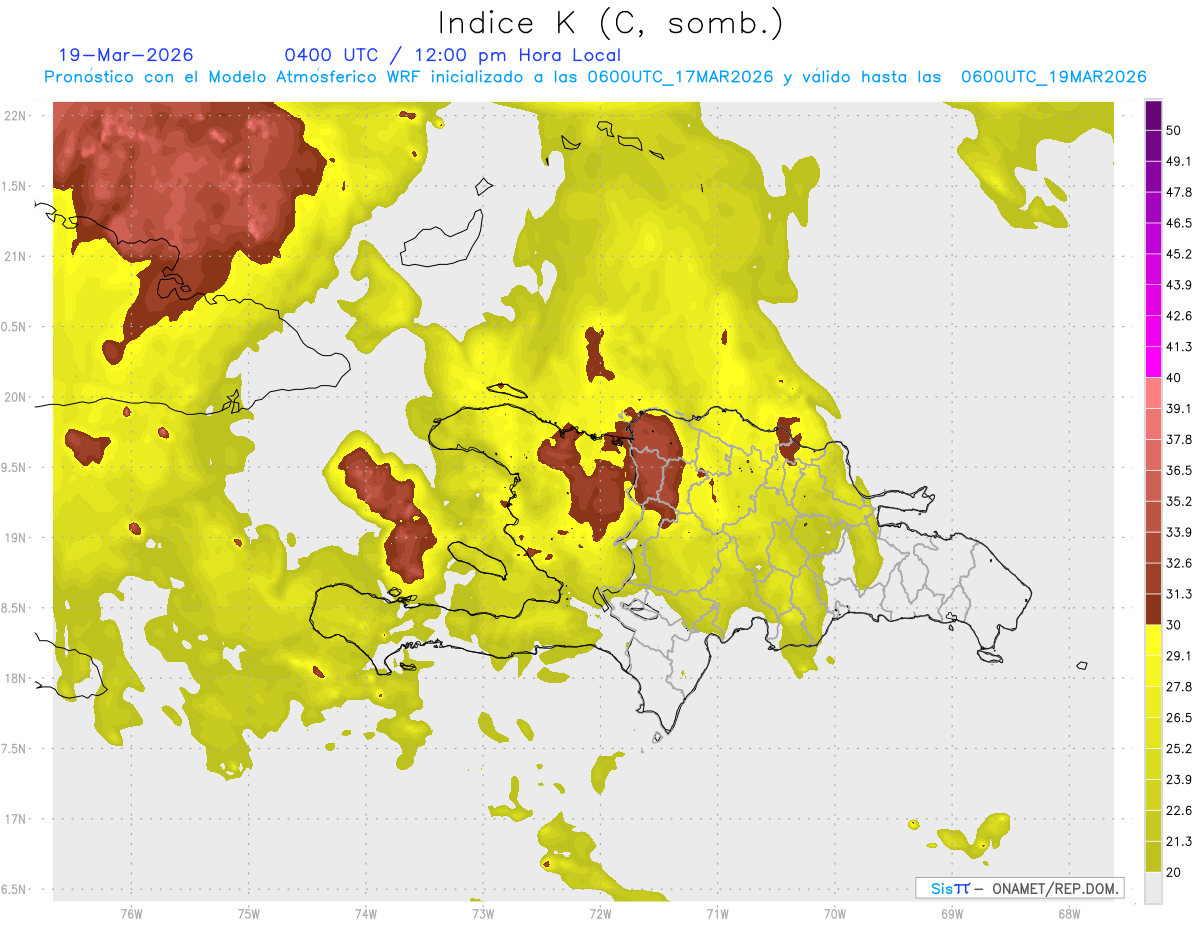Image resolution: width=1200 pixels, height=927 pixels.
Task: Pick the bright magenta swatch between 40 and 41.3
Action: click(1153, 361)
